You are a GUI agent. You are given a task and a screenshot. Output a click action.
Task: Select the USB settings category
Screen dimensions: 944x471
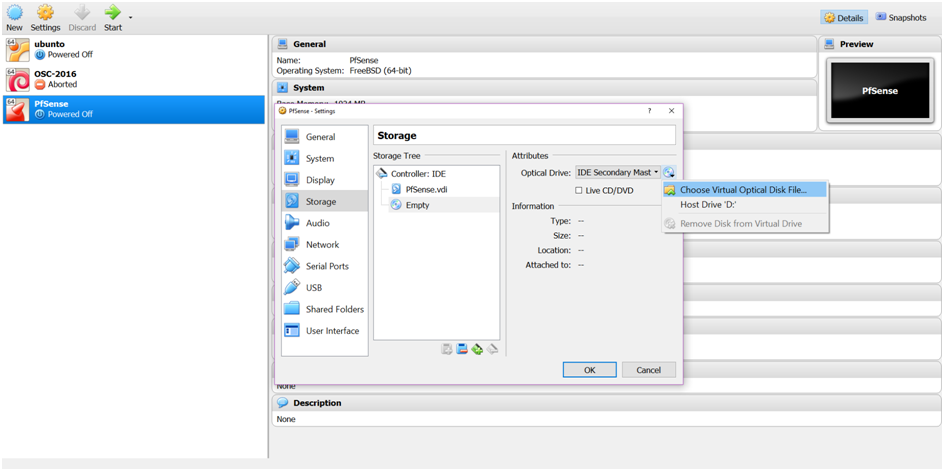(x=313, y=288)
